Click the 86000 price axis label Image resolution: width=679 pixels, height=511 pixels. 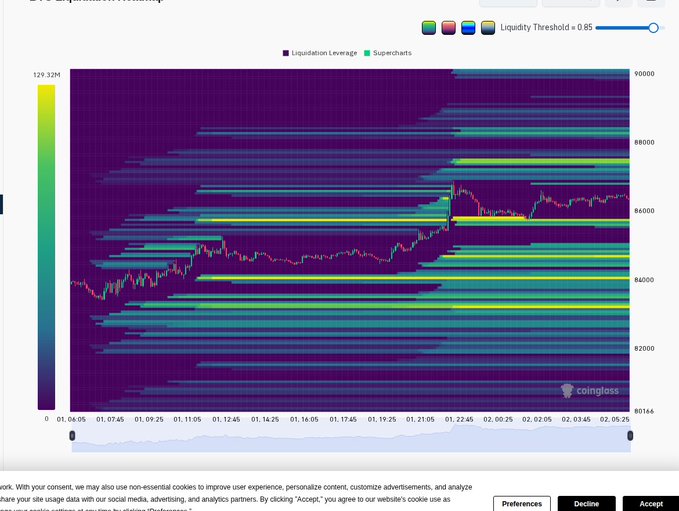coord(644,210)
